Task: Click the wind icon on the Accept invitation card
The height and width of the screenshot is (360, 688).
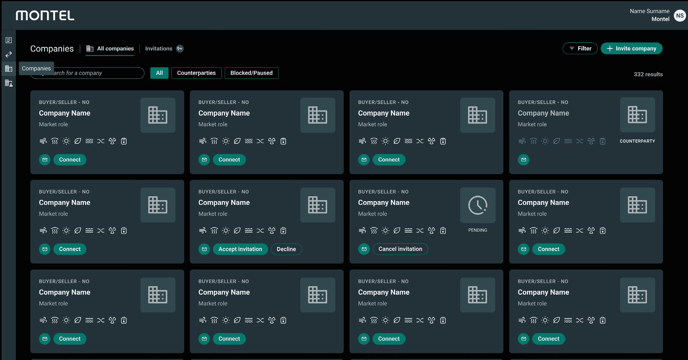Action: 202,230
